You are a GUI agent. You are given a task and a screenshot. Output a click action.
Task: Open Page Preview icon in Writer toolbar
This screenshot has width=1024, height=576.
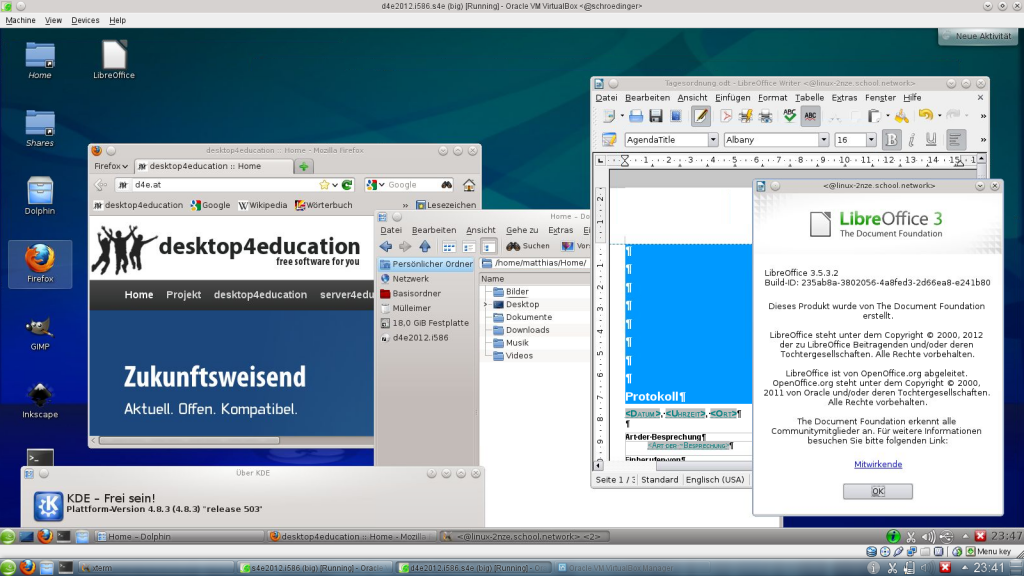(x=765, y=116)
